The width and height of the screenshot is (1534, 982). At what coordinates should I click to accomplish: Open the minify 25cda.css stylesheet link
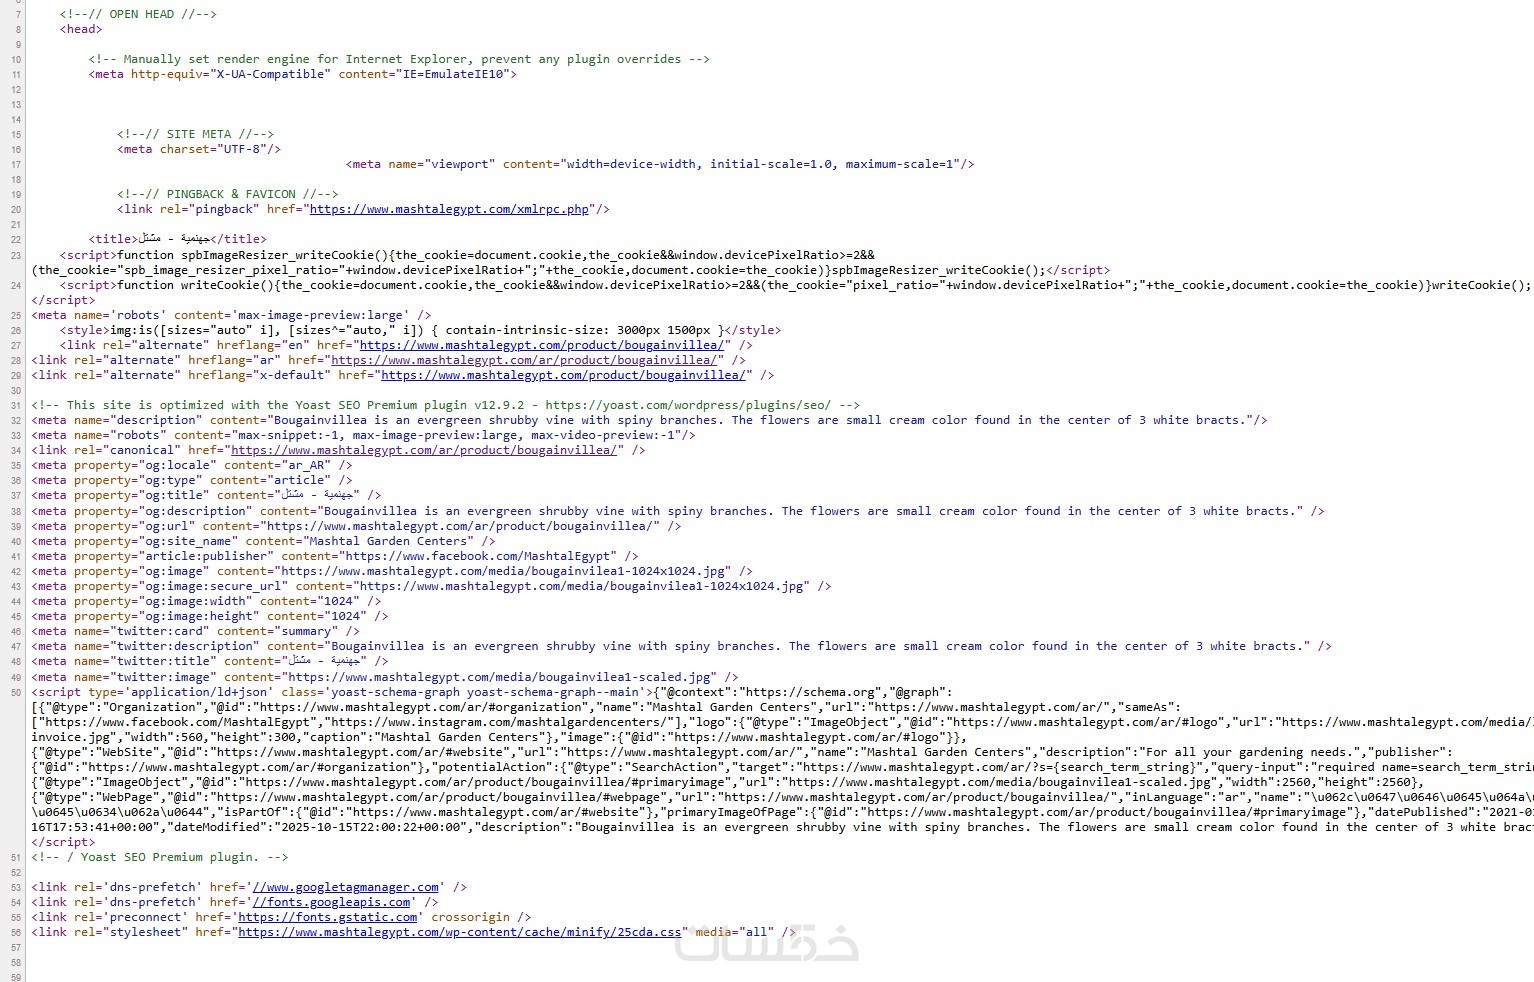[460, 932]
